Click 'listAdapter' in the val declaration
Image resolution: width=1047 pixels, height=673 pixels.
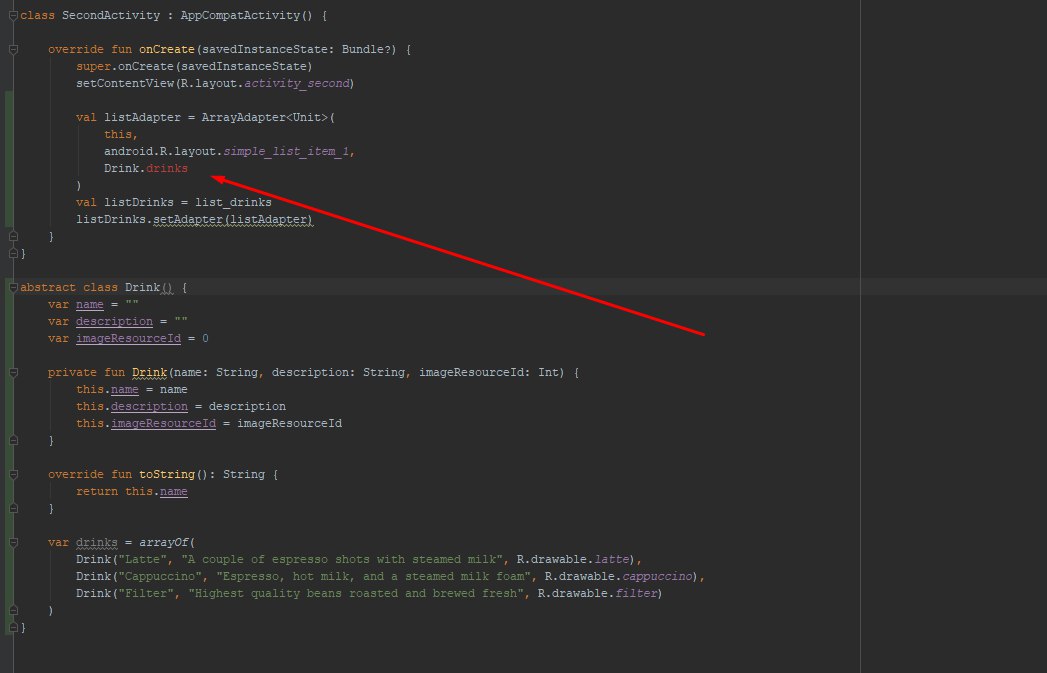pos(142,118)
